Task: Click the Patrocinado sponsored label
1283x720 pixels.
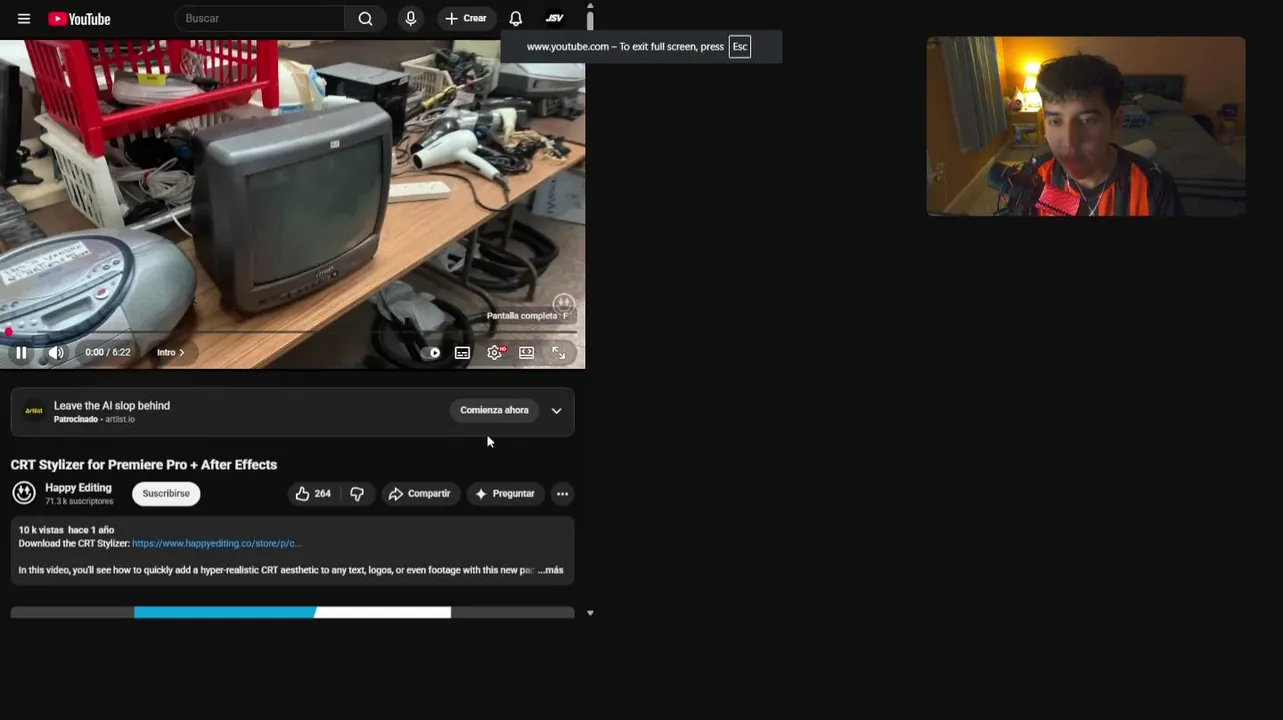Action: 76,419
